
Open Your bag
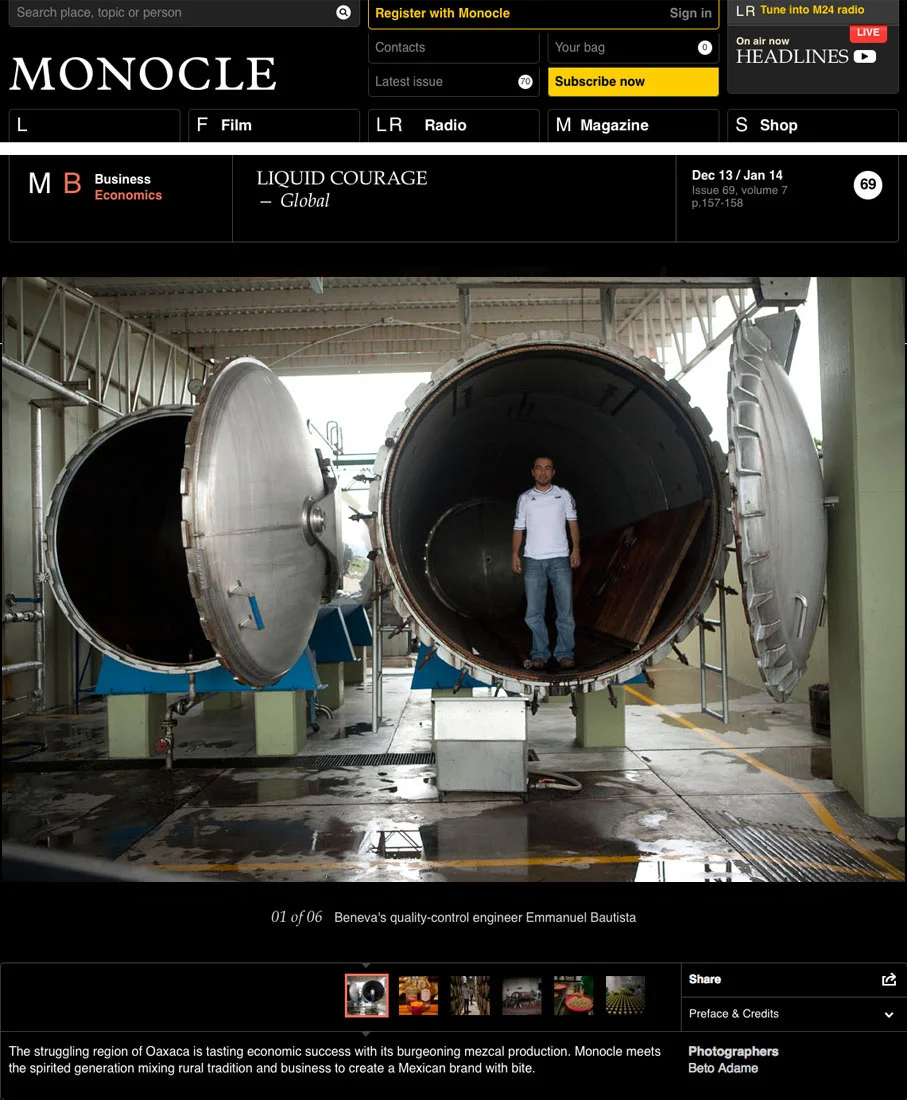[x=633, y=47]
